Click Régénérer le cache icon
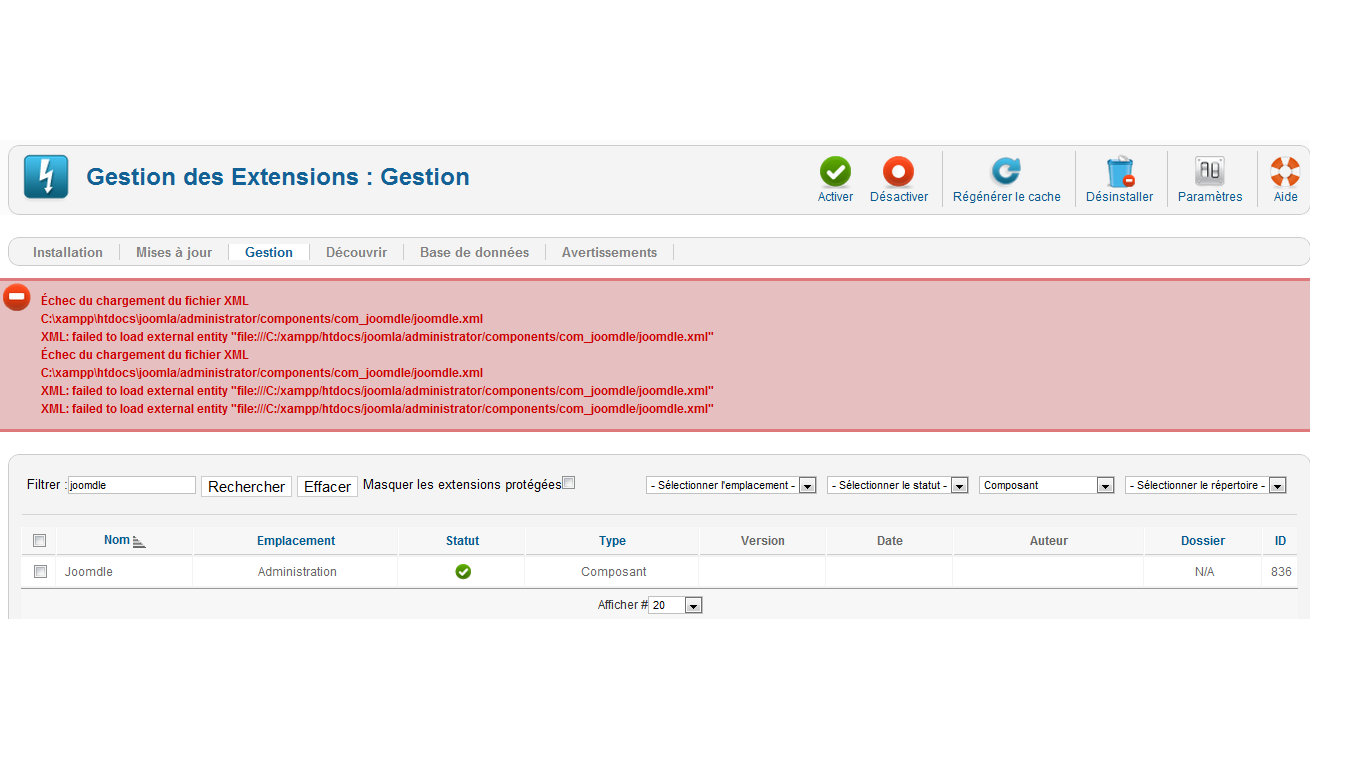This screenshot has width=1366, height=768. point(1006,172)
